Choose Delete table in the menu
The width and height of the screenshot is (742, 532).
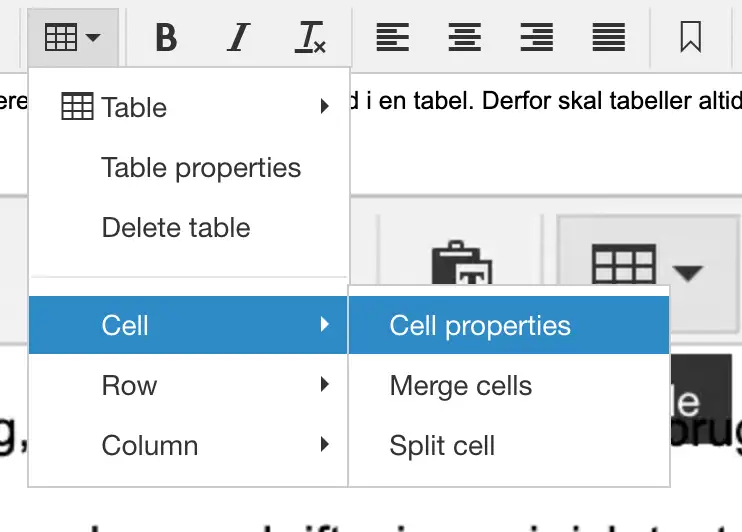(176, 227)
